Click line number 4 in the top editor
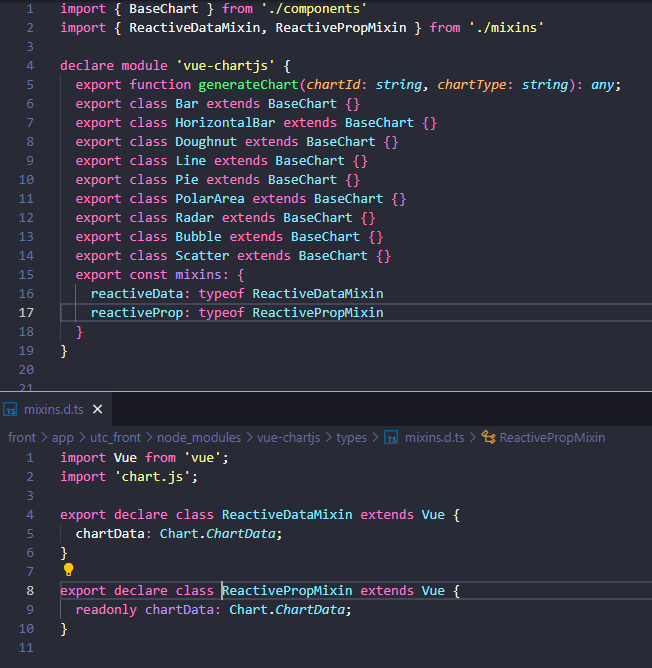 (x=30, y=66)
